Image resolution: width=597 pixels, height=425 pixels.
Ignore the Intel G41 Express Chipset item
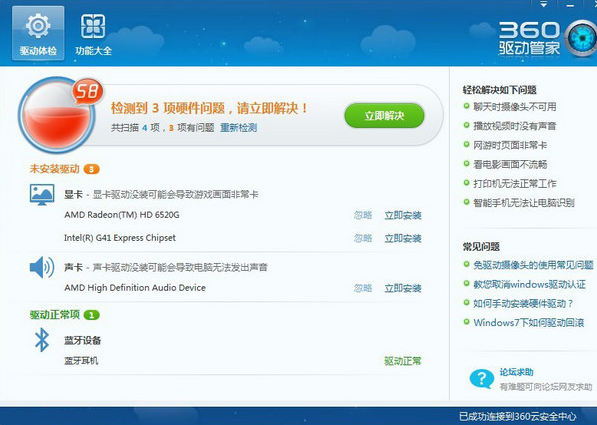coord(363,238)
